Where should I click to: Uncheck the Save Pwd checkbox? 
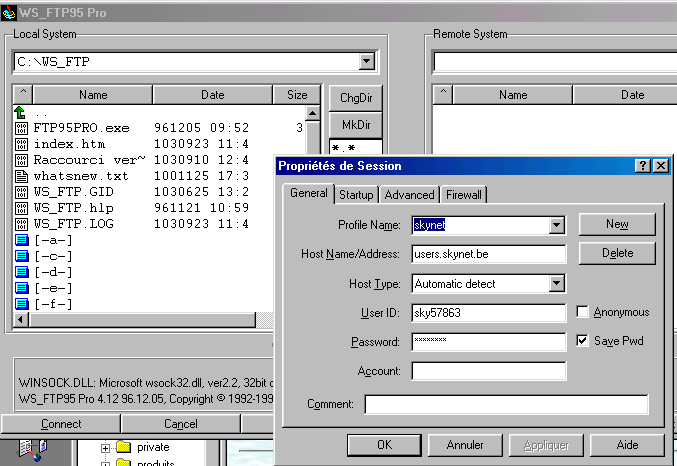[x=582, y=341]
